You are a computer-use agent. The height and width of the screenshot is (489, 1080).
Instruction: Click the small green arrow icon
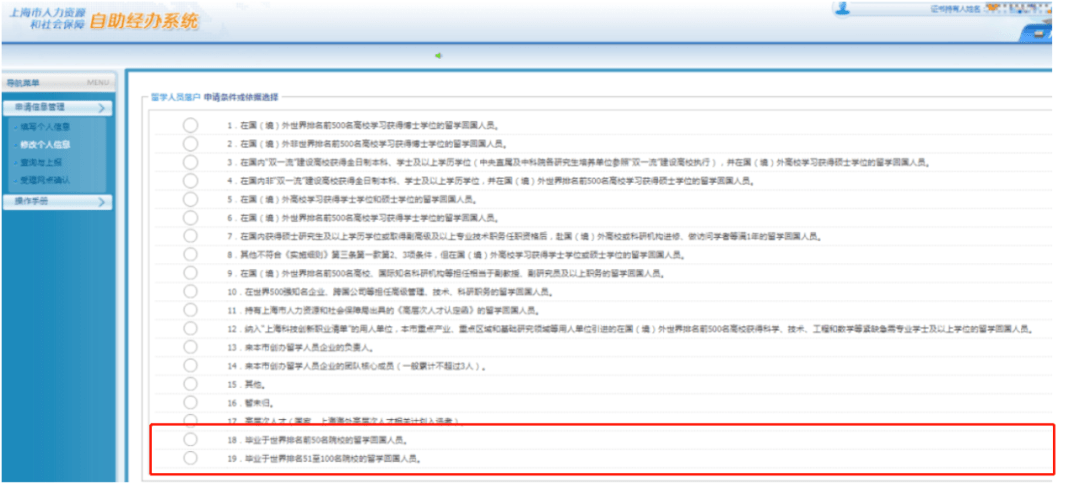click(438, 56)
